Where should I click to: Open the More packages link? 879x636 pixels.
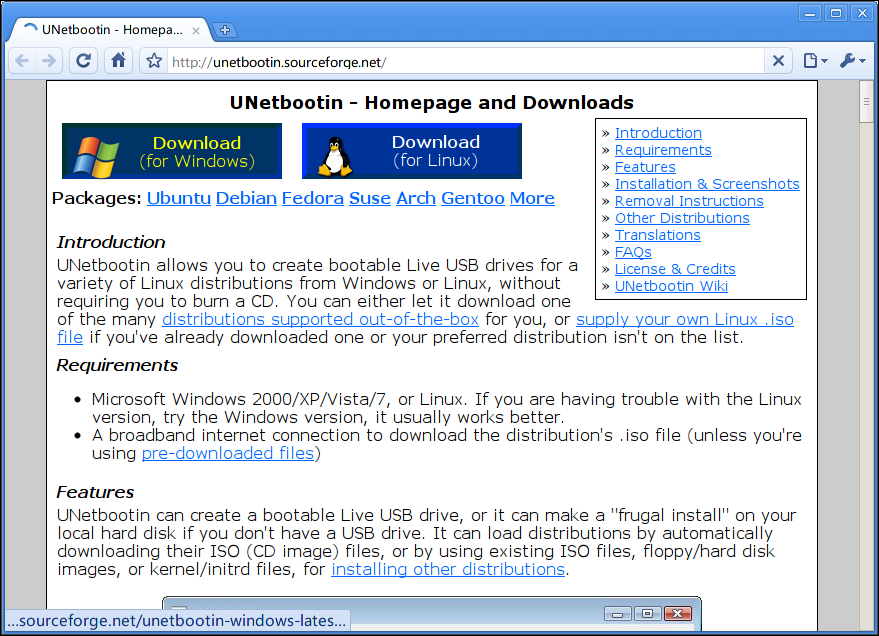532,198
